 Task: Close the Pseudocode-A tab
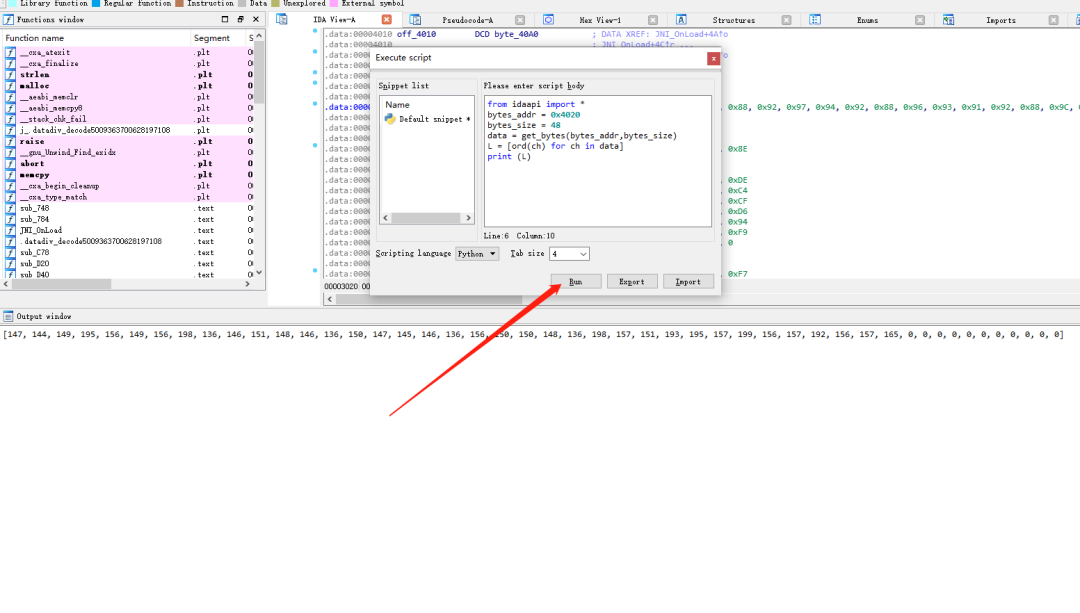520,20
